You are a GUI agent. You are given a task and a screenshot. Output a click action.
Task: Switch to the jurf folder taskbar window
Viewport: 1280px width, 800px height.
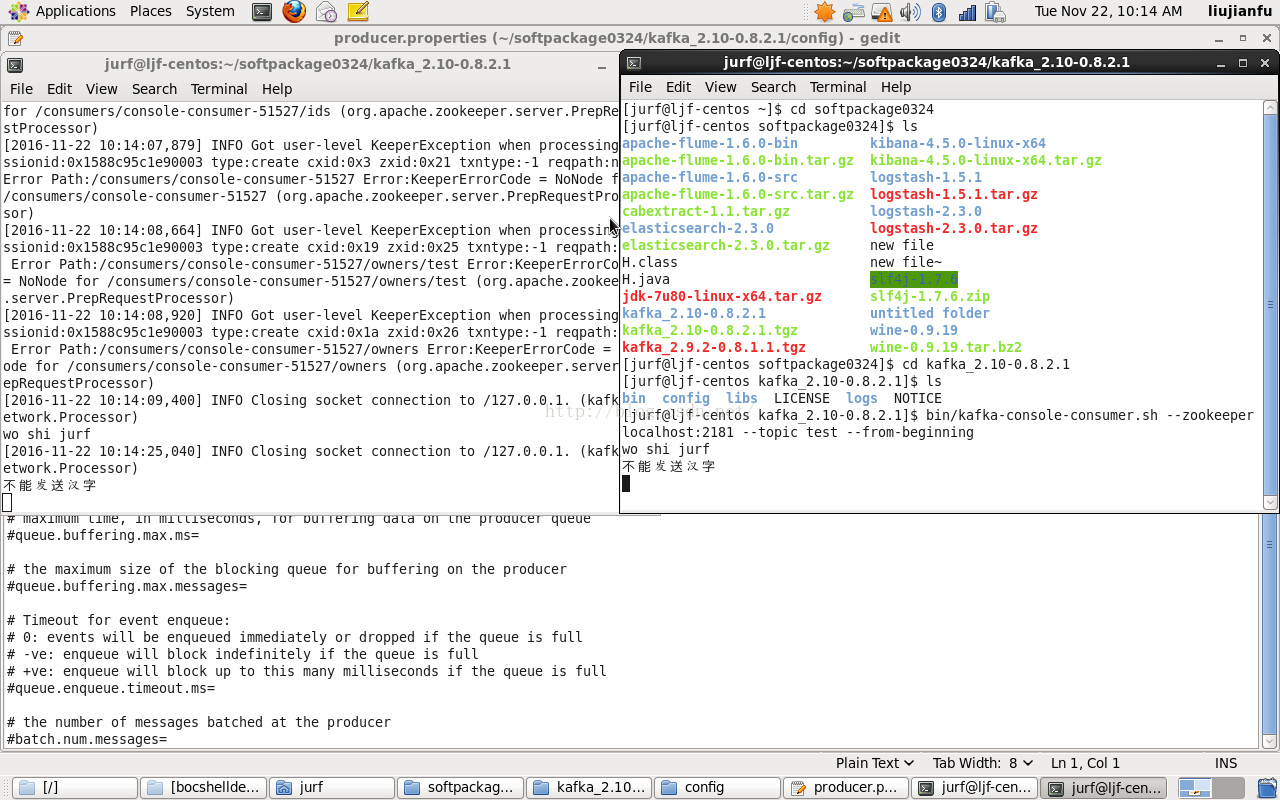click(x=332, y=788)
